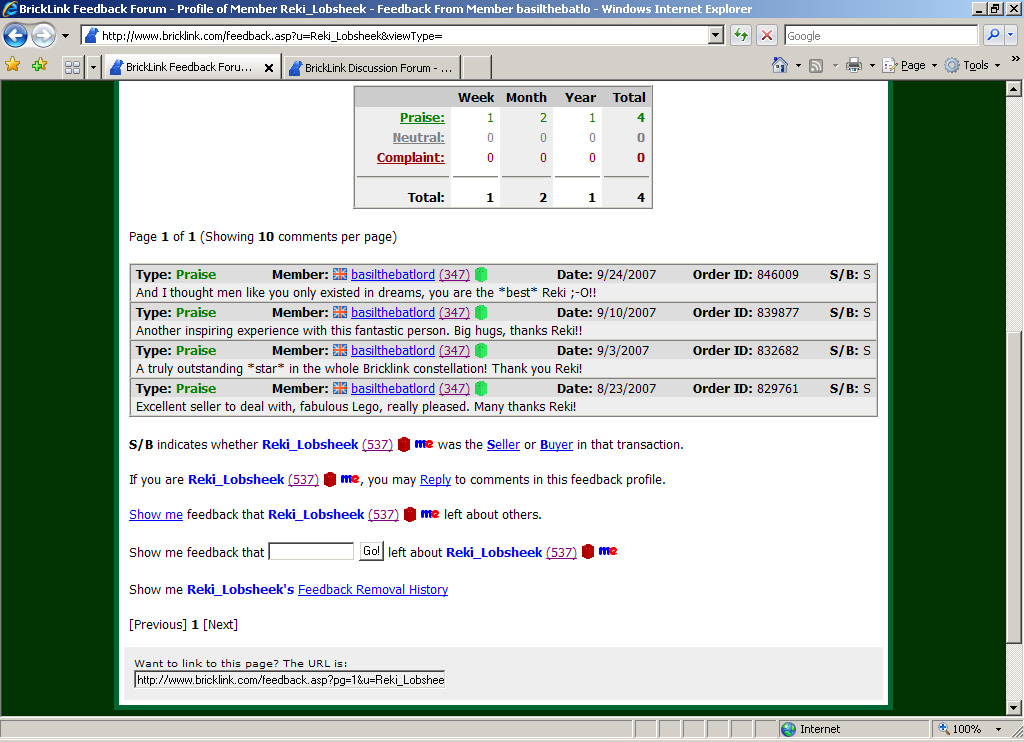This screenshot has height=742, width=1024.
Task: Expand the zoom level dropdown arrow
Action: point(998,730)
